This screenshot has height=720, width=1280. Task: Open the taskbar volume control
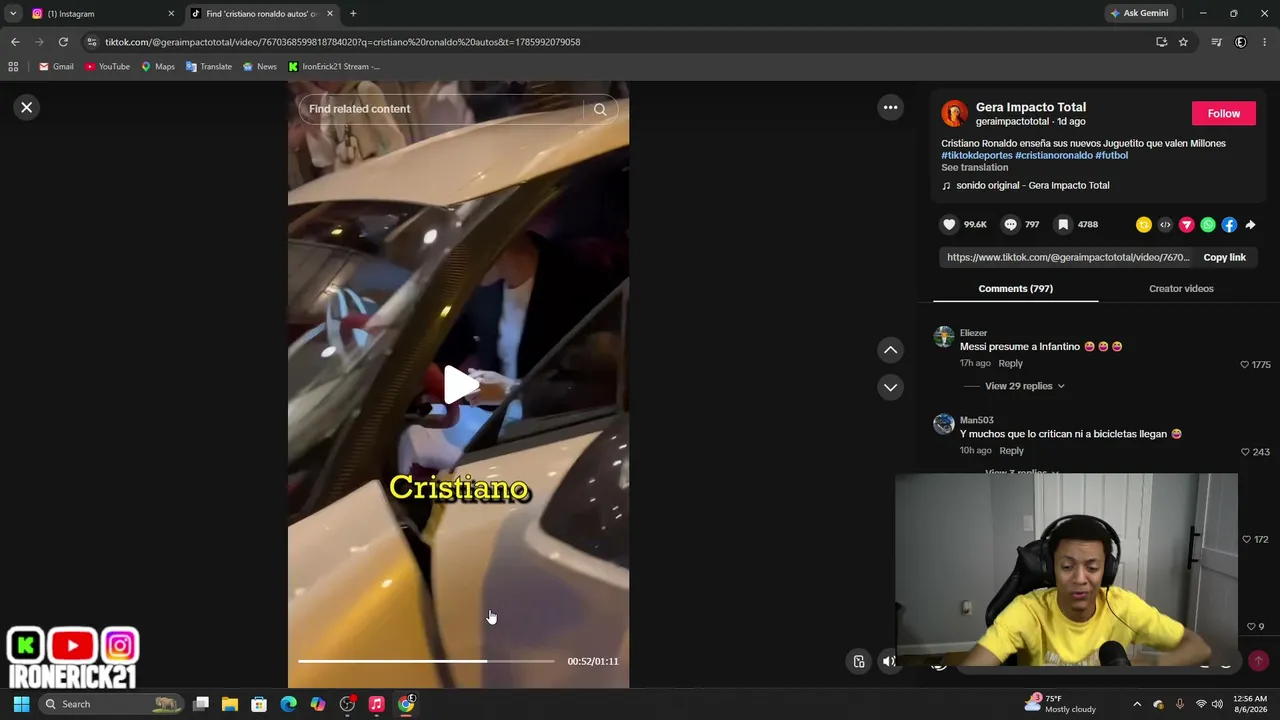(1217, 704)
